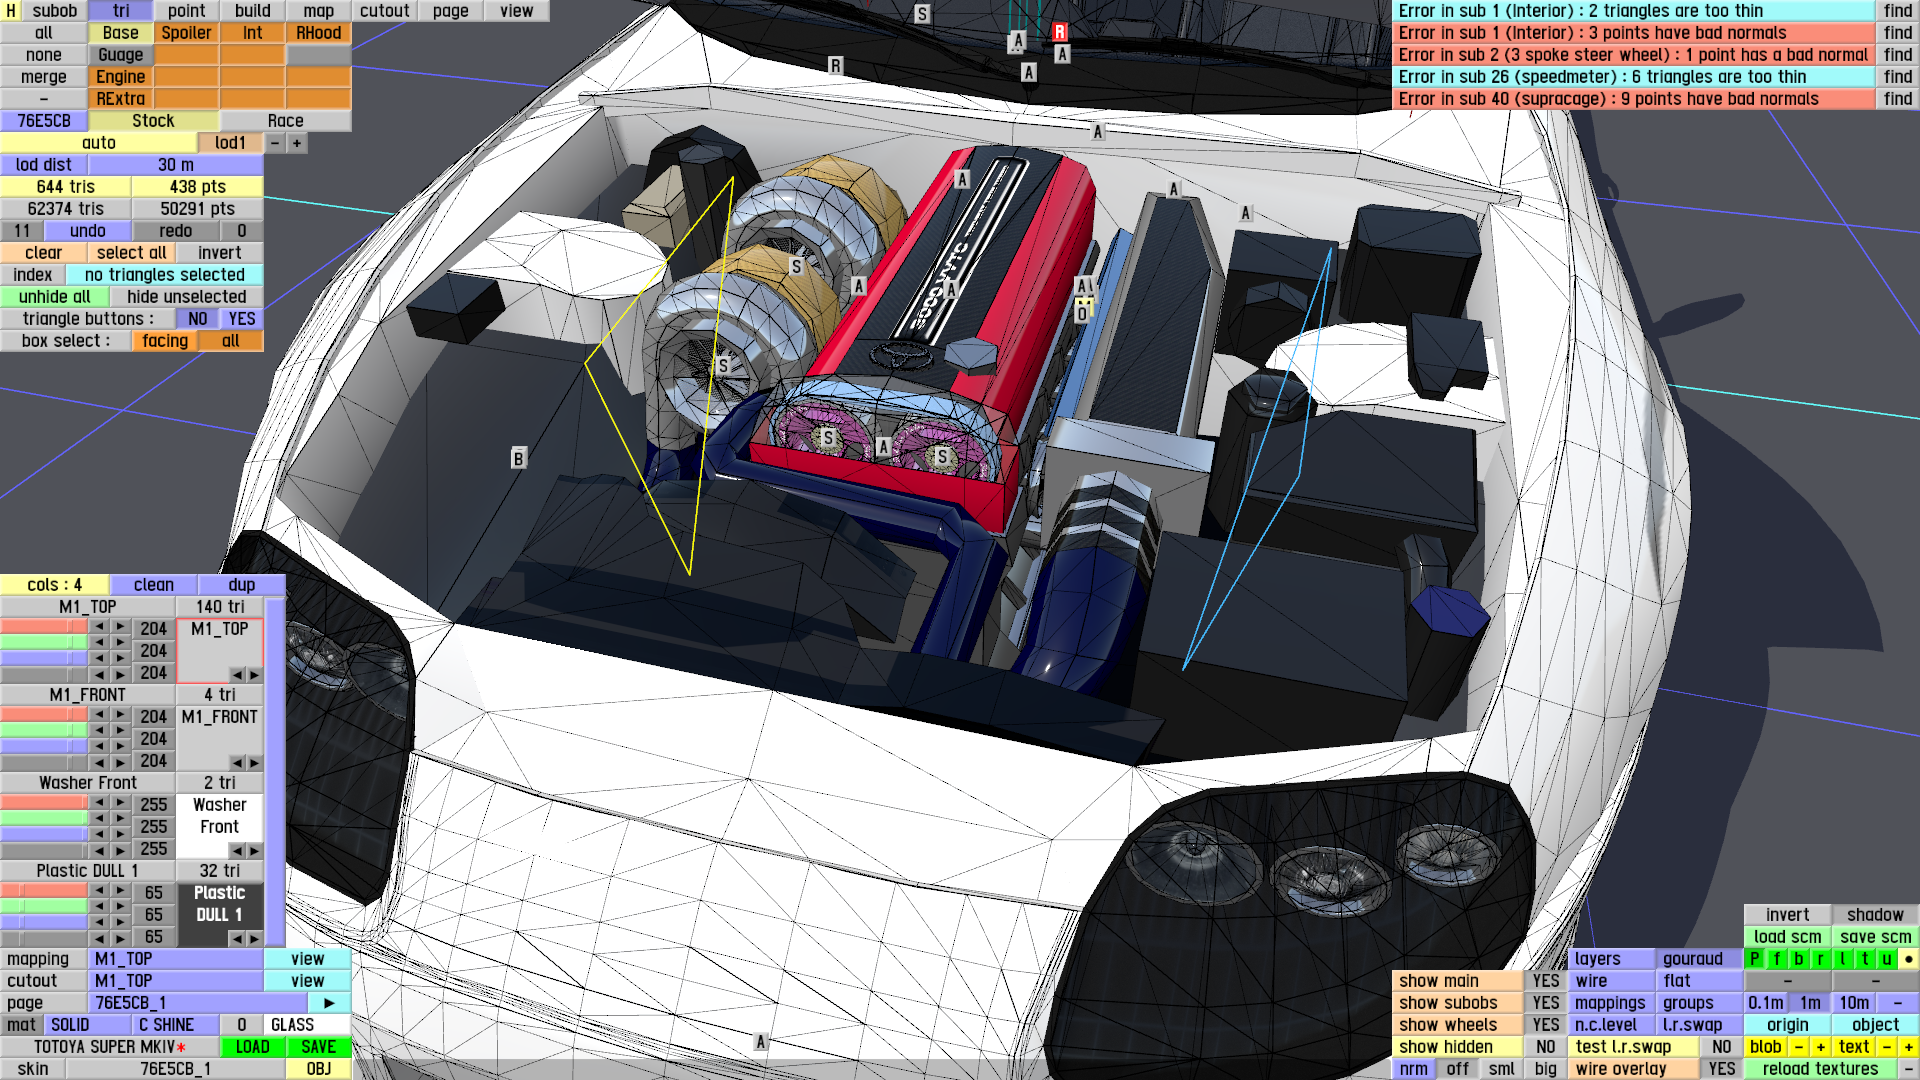Open the cutout editor tab
This screenshot has width=1920, height=1080.
(384, 11)
